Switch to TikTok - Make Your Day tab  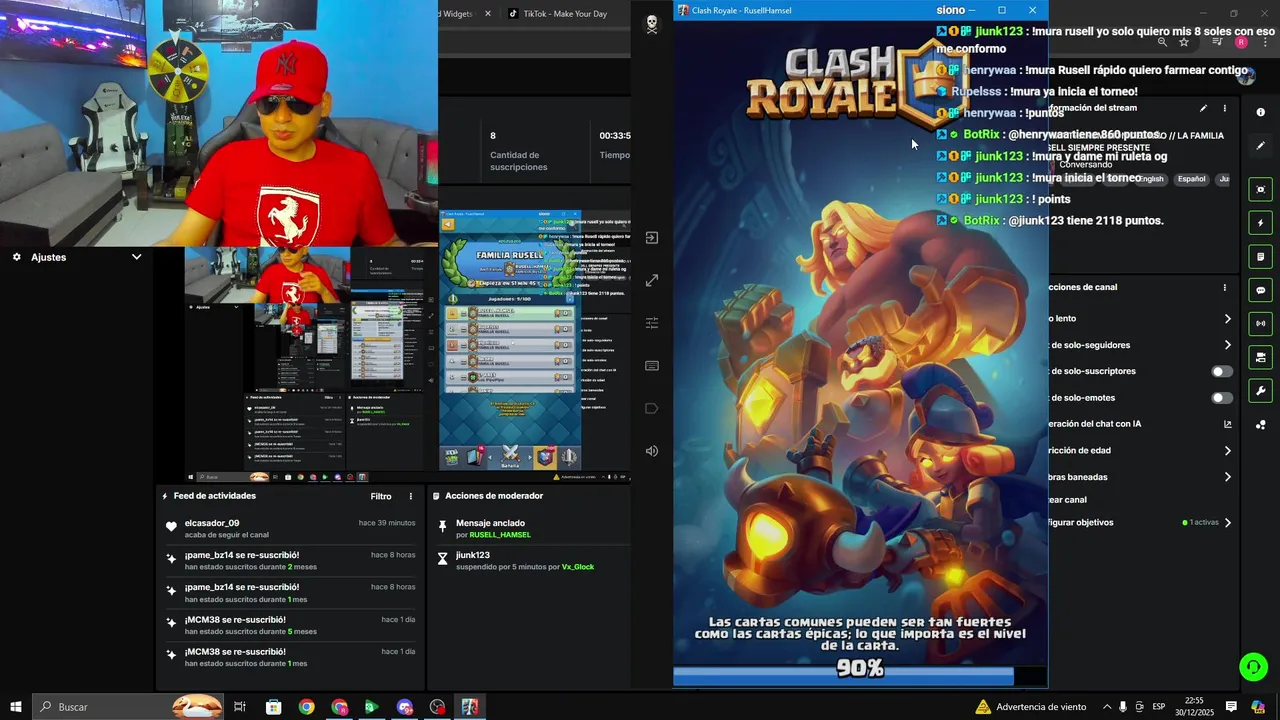coord(564,14)
